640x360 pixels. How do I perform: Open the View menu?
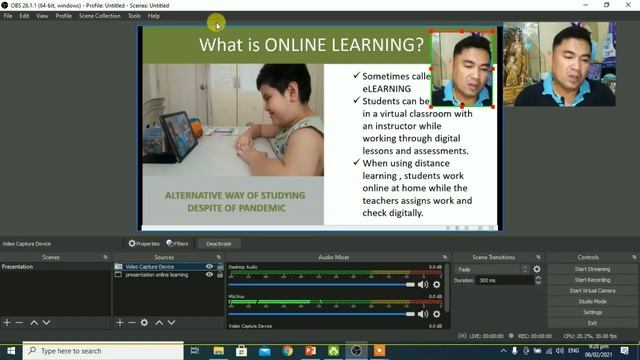click(42, 16)
